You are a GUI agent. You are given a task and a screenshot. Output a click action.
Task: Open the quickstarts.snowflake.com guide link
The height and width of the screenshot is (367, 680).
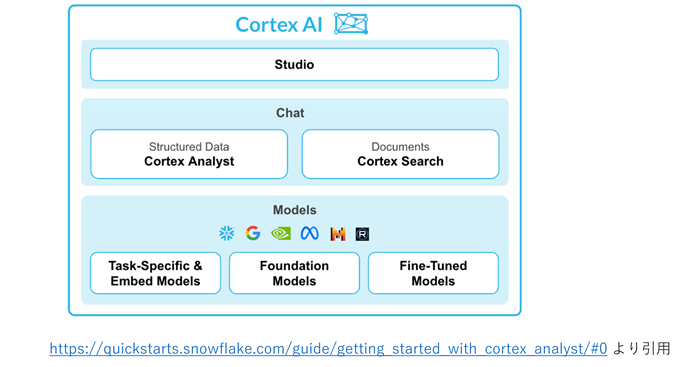pyautogui.click(x=328, y=348)
